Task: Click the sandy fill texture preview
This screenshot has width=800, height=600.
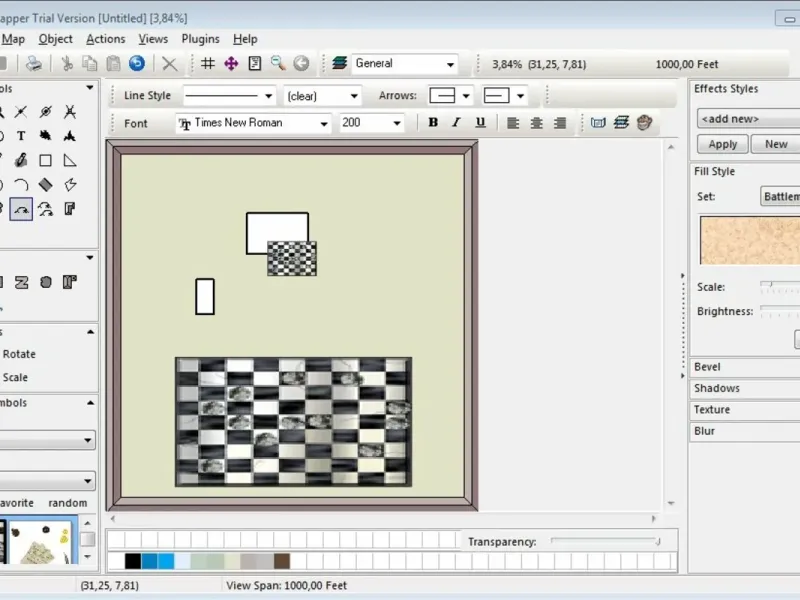Action: 750,240
